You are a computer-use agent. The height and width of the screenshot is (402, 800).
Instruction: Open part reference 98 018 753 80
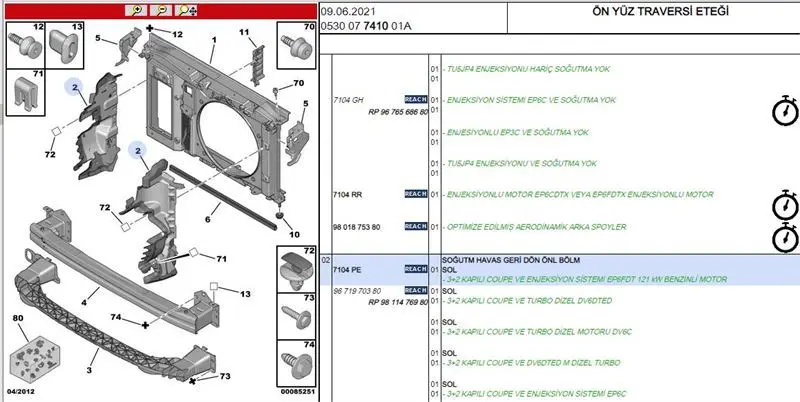click(356, 227)
